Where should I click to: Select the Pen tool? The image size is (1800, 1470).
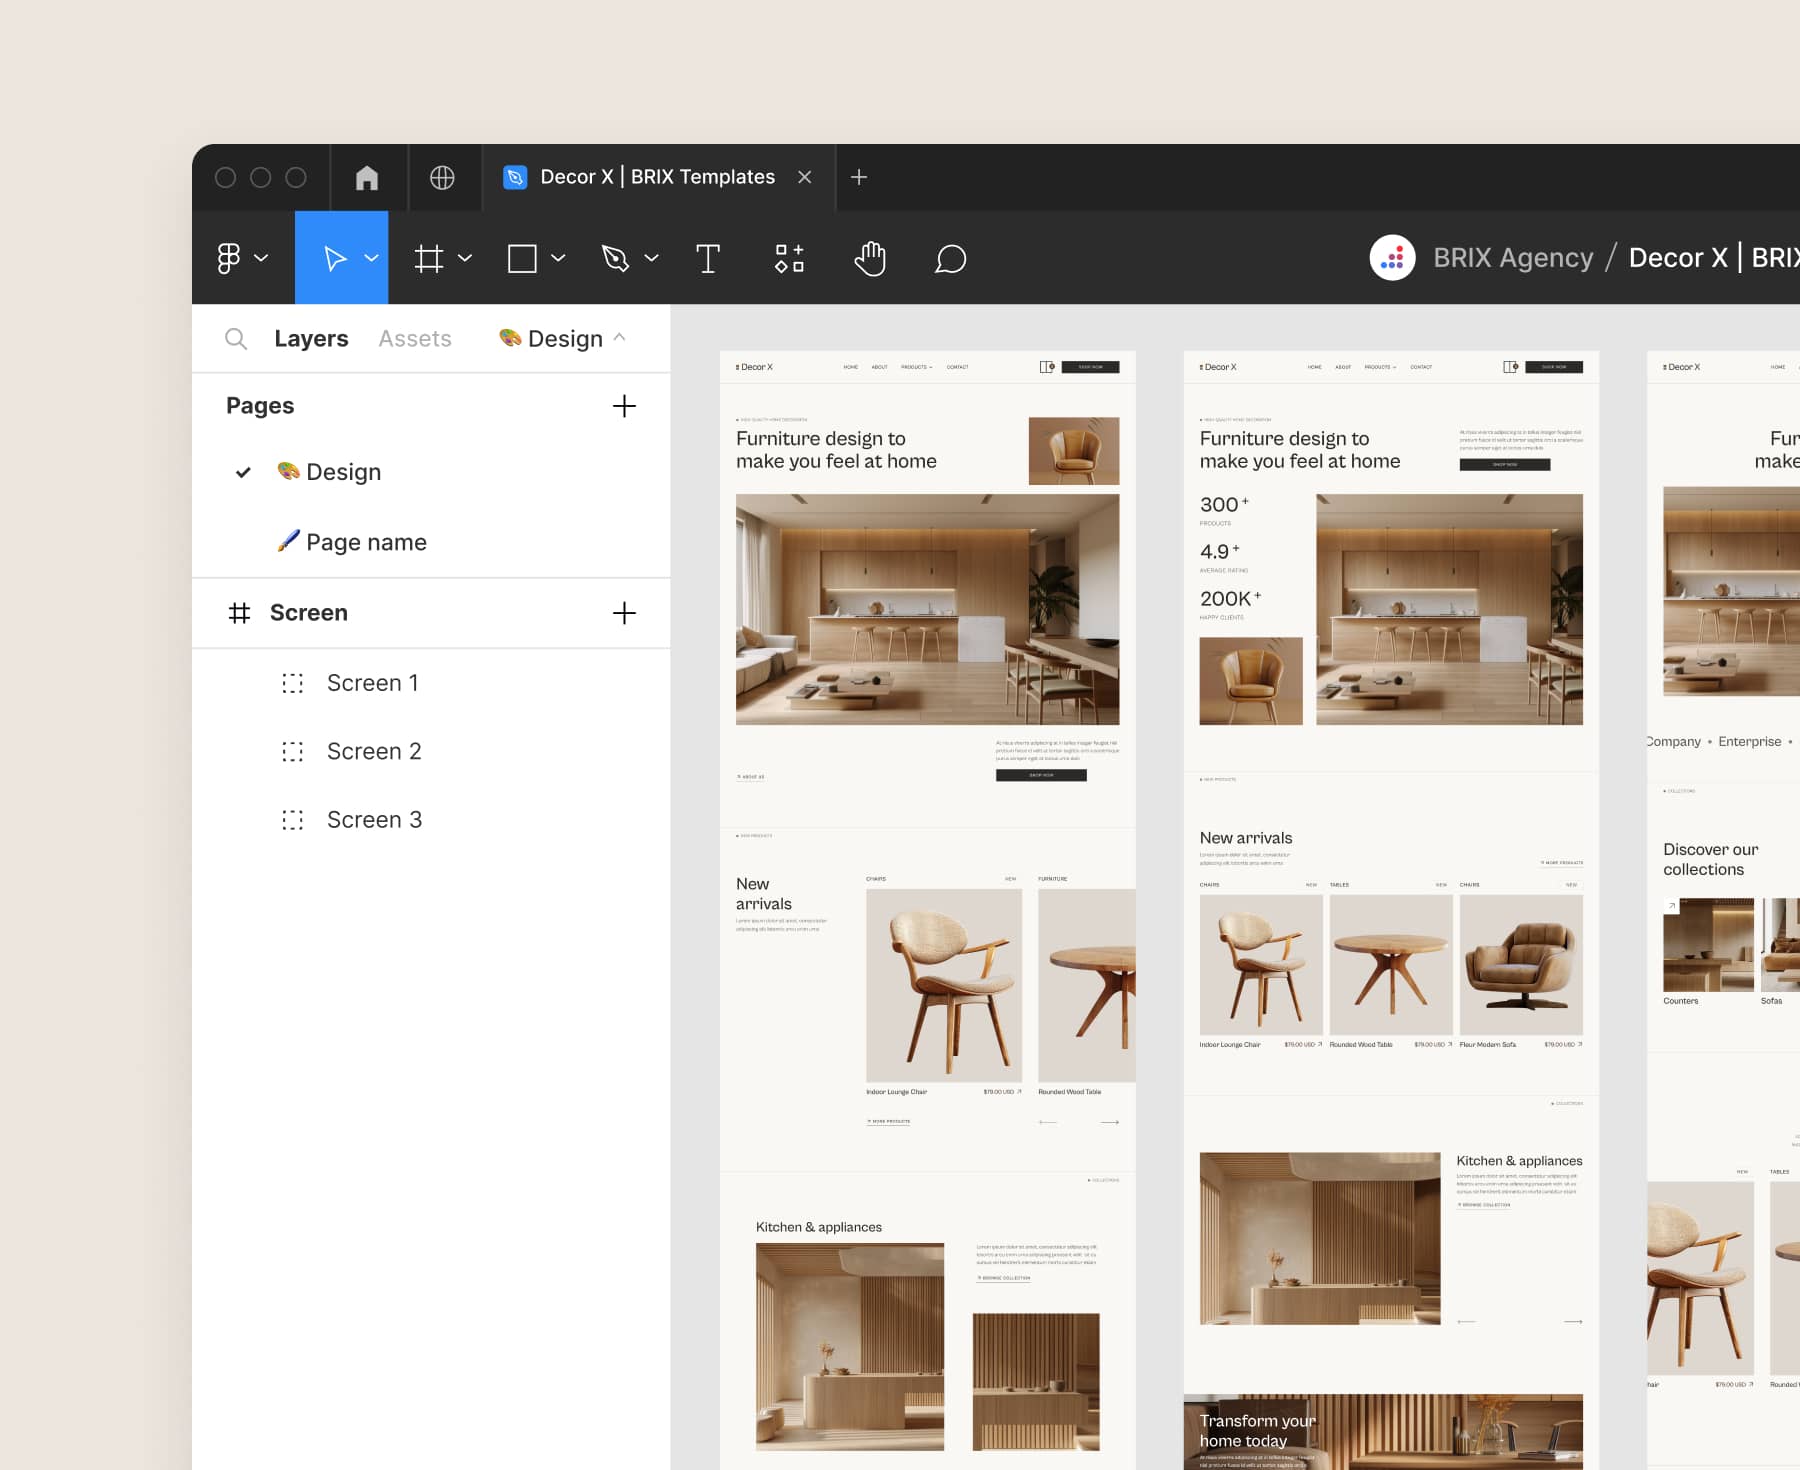pos(615,259)
